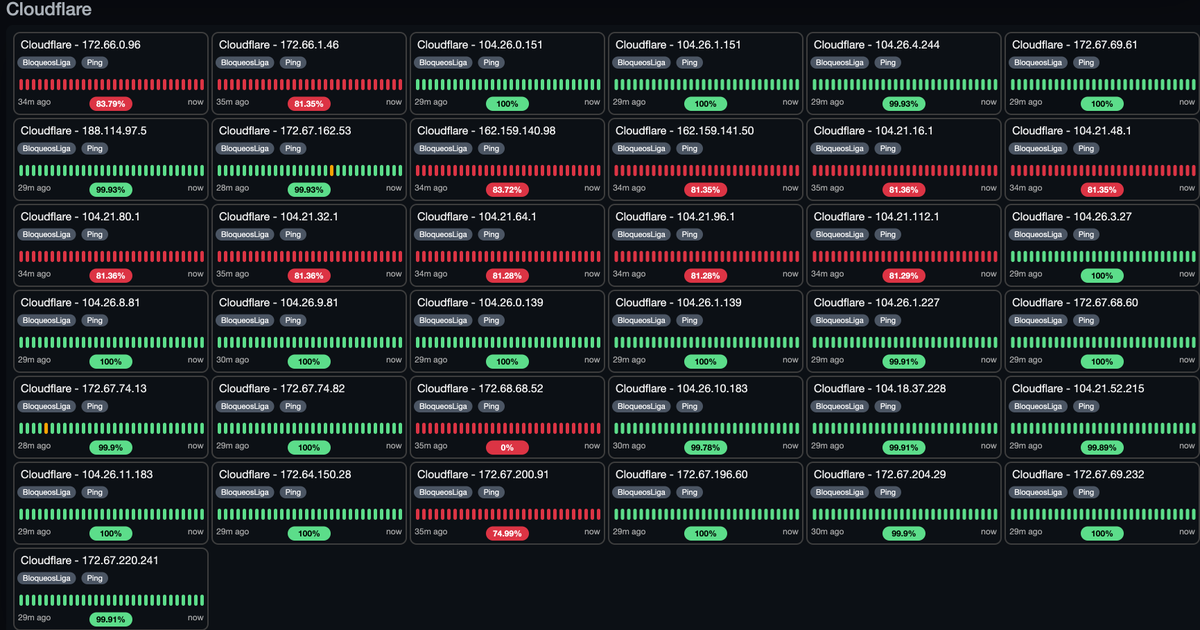
Task: Select the Cloudflare - 104.21.32.1 title
Action: [x=278, y=217]
